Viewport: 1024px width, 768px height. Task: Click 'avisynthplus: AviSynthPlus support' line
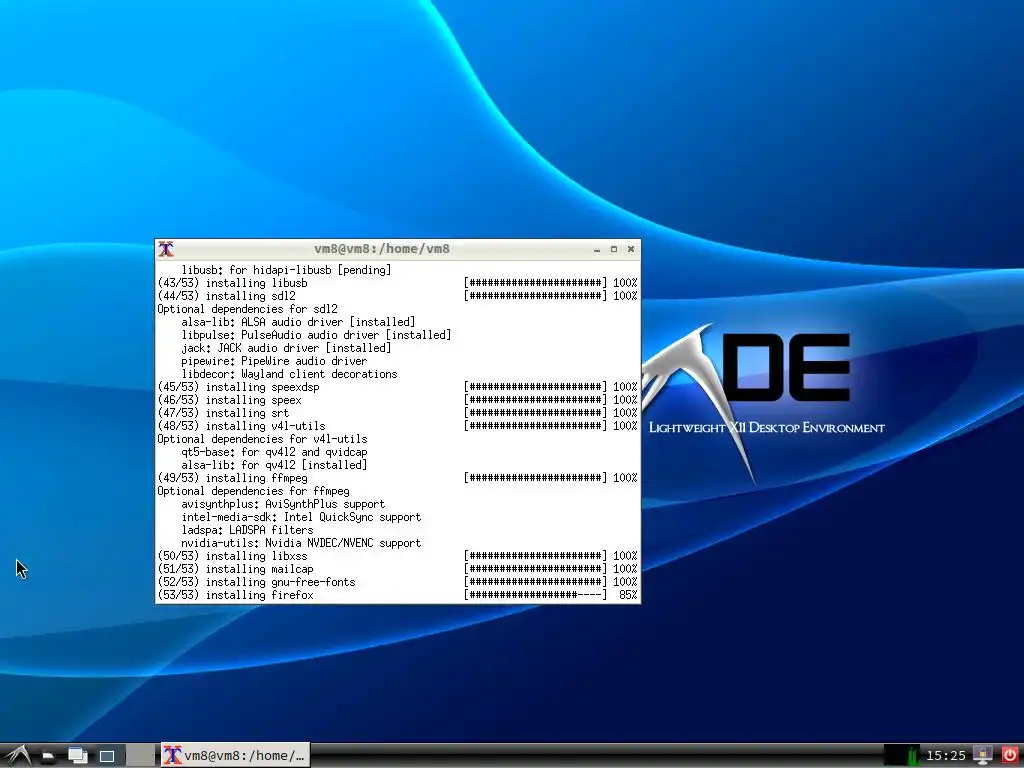(283, 504)
